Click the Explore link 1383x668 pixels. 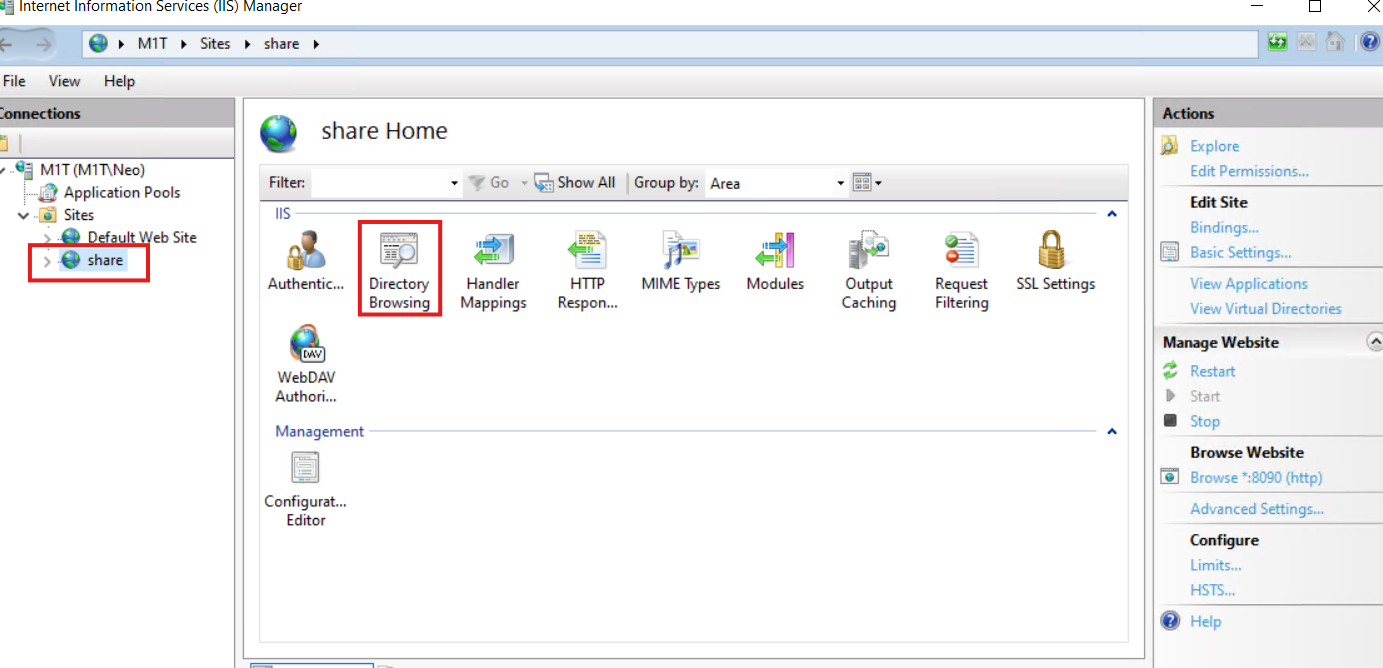[1214, 146]
